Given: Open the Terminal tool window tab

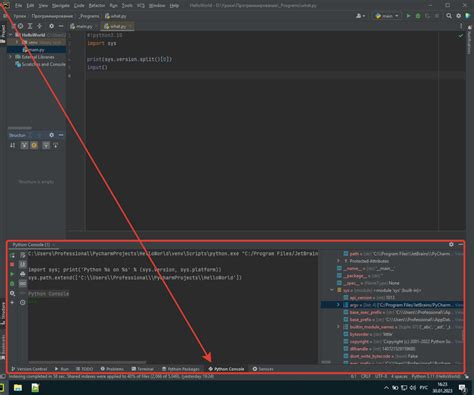Looking at the screenshot, I should click(x=143, y=369).
